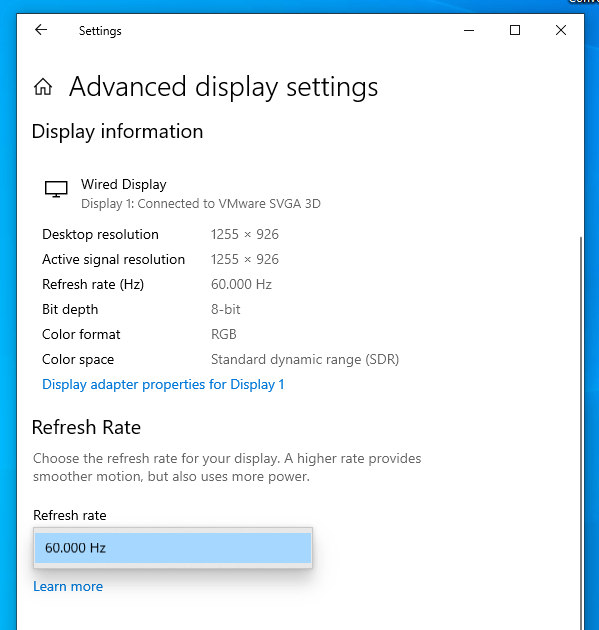Click the Wired Display name

[x=124, y=184]
